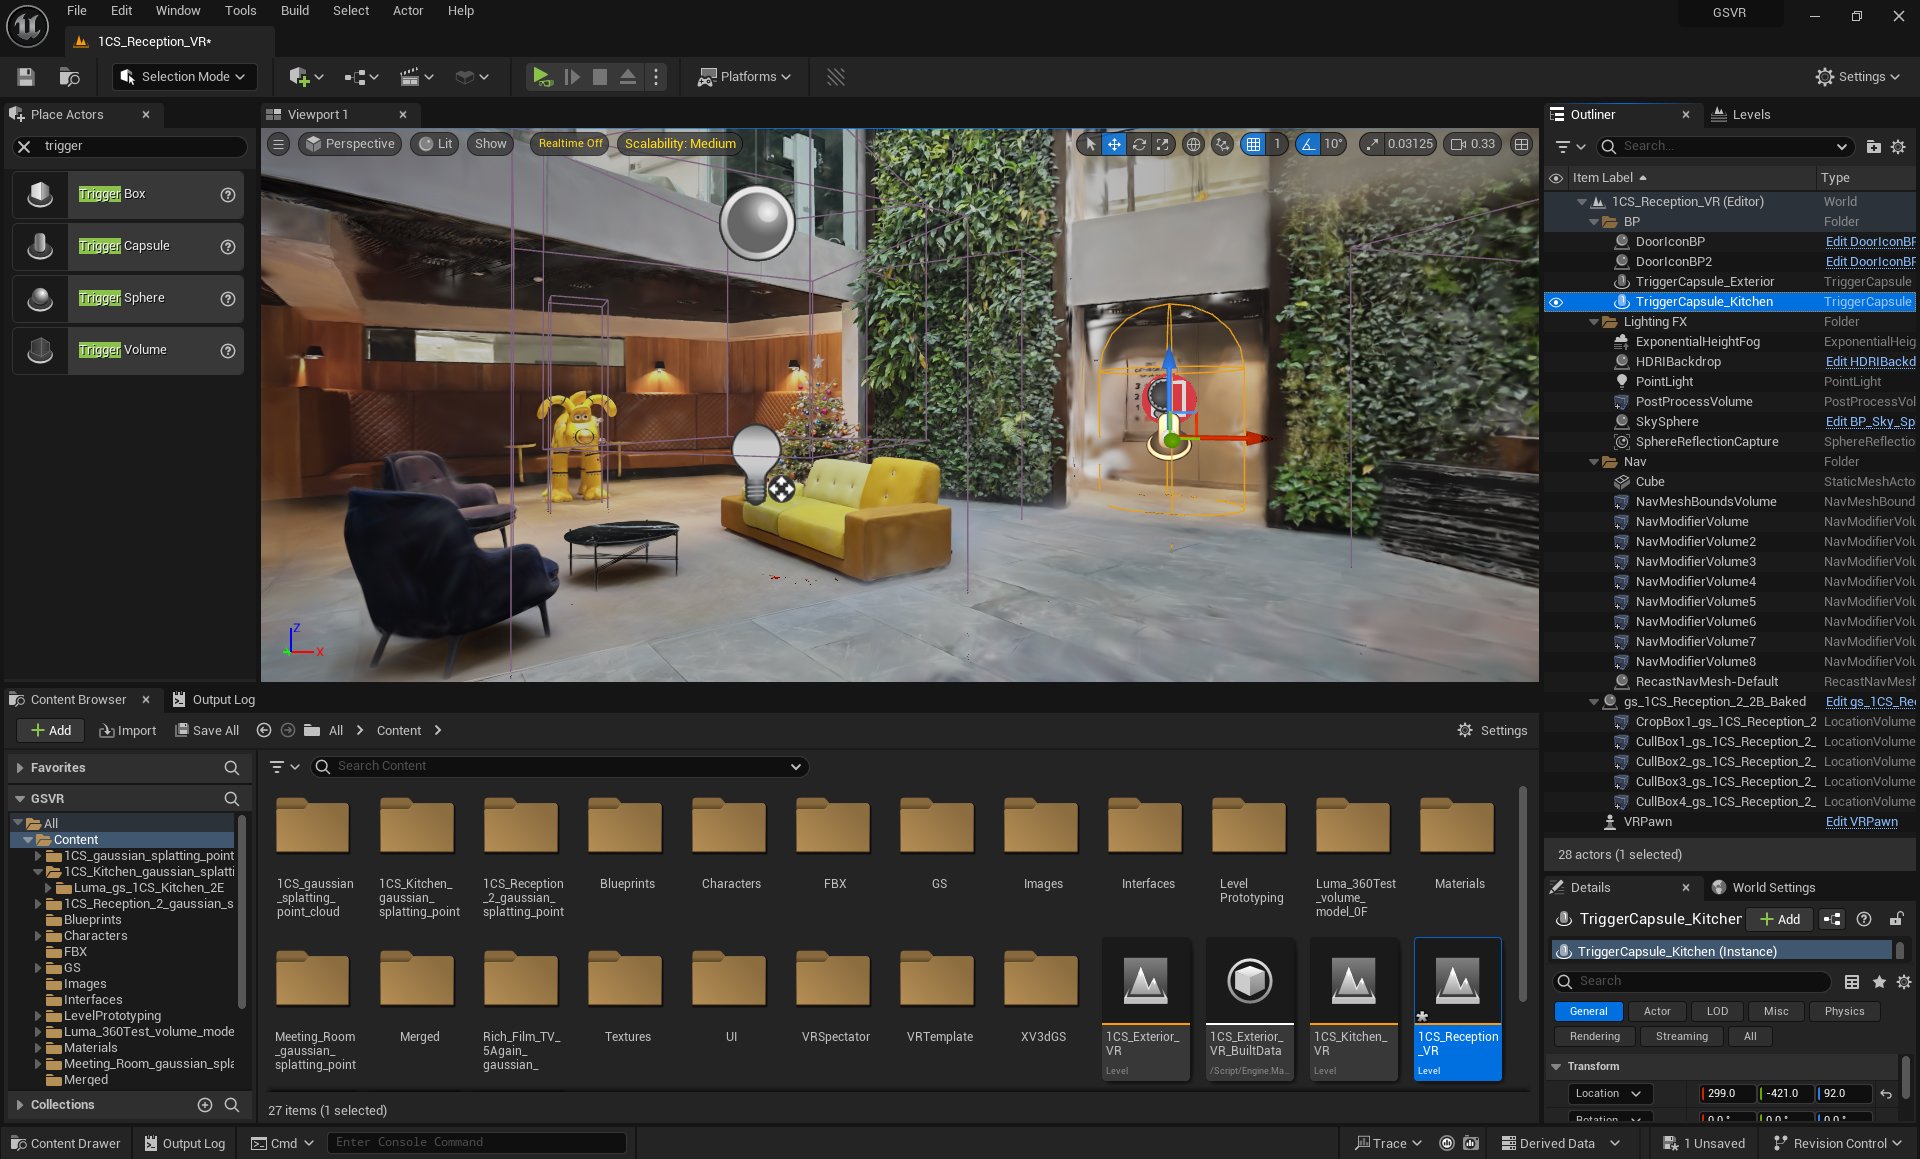This screenshot has height=1159, width=1920.
Task: Open play options three-dot menu
Action: tap(656, 77)
